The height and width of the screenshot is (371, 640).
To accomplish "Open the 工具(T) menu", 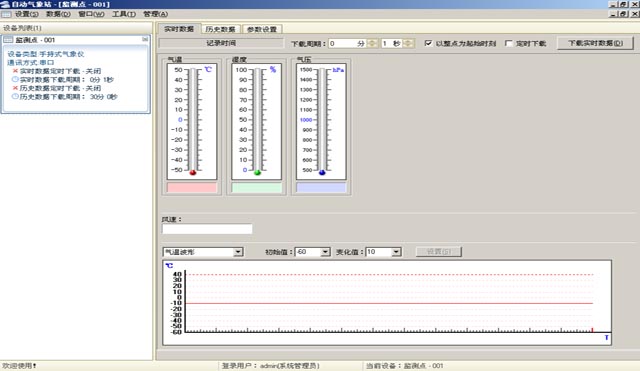I will 124,14.
